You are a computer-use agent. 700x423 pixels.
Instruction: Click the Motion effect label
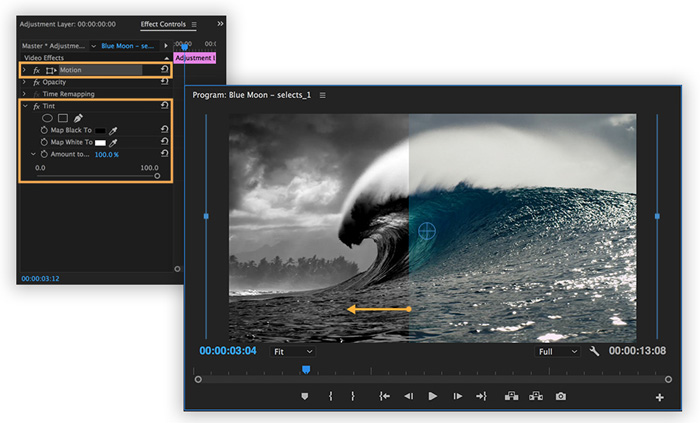point(71,70)
